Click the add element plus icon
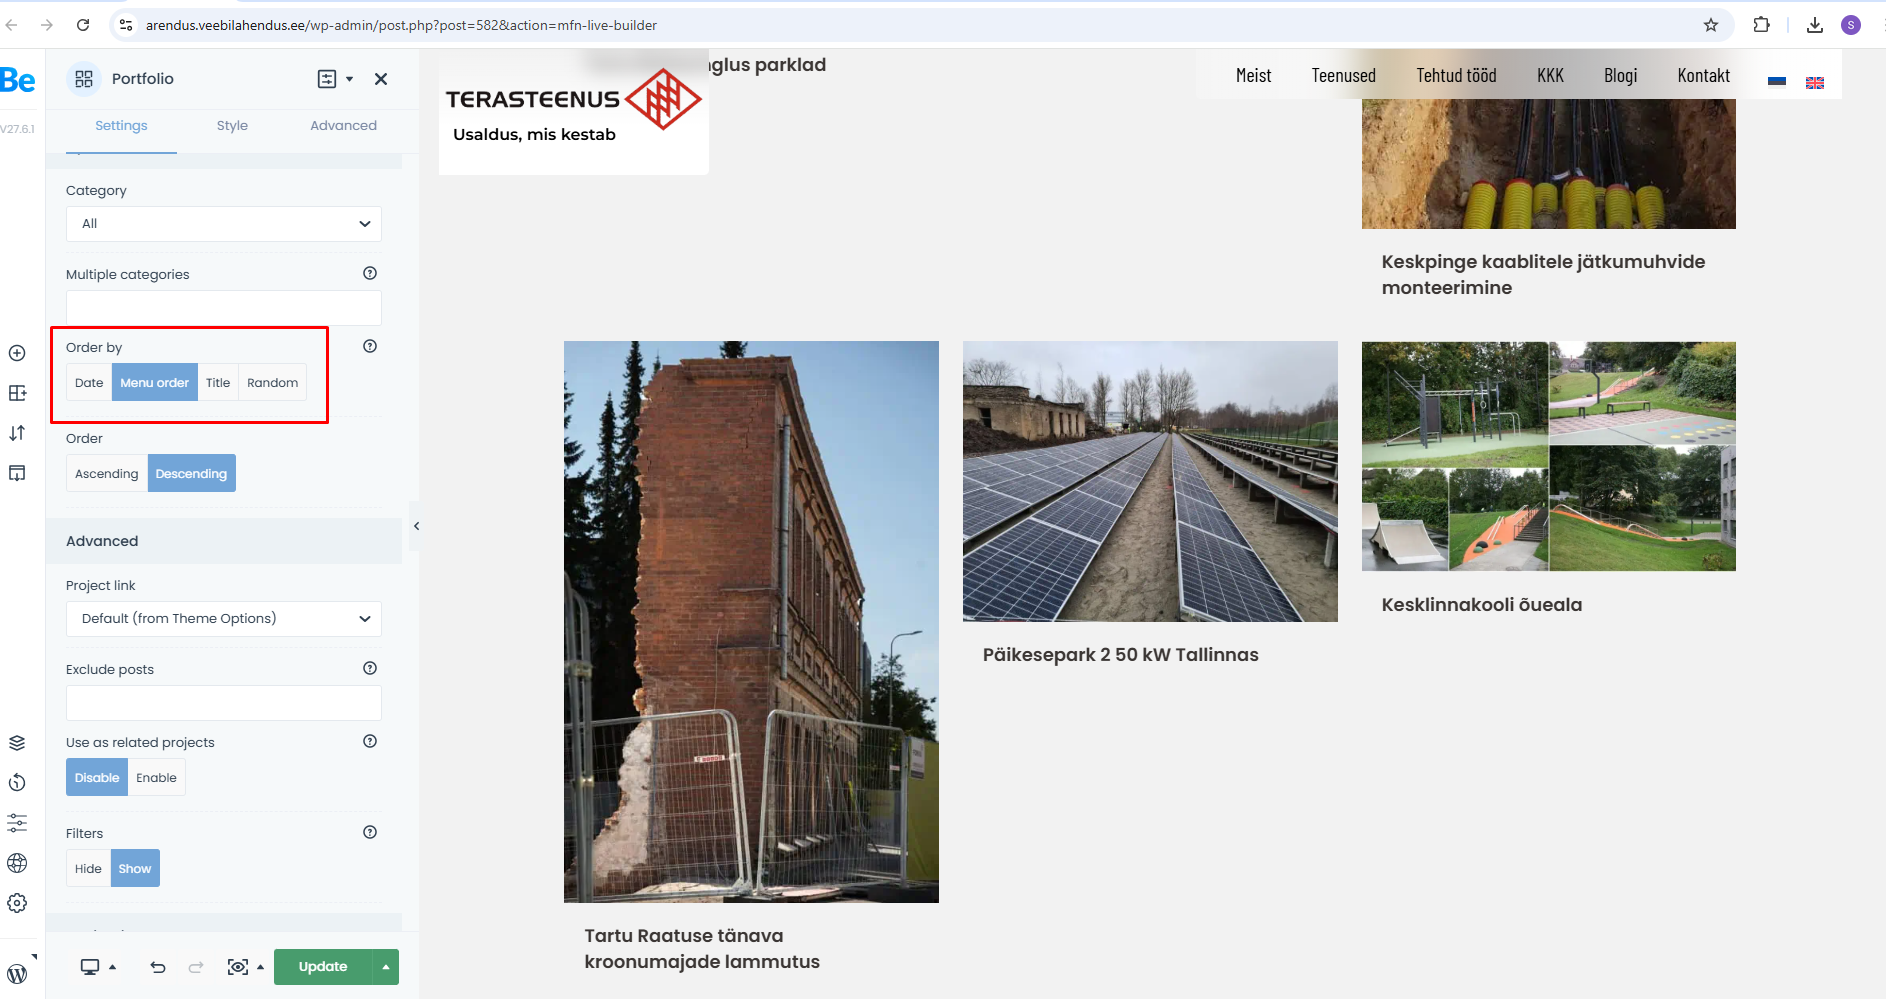Viewport: 1886px width, 999px height. point(17,353)
